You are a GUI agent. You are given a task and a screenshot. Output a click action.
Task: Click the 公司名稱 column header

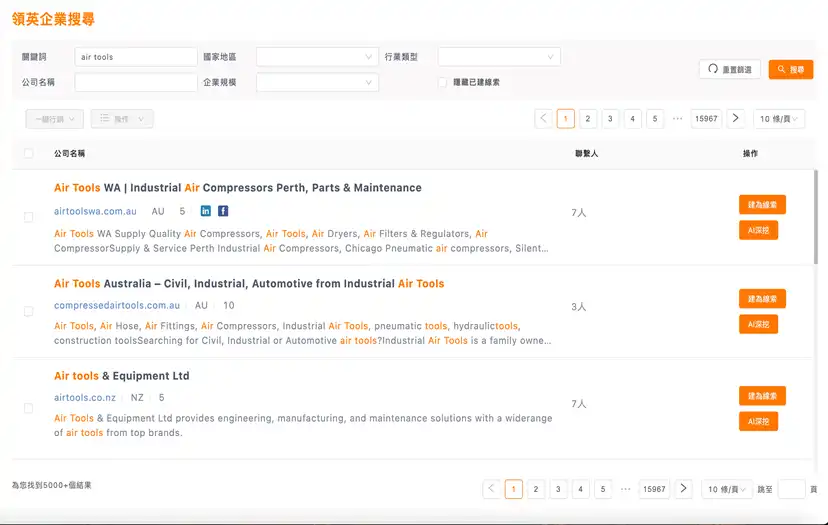coord(69,153)
